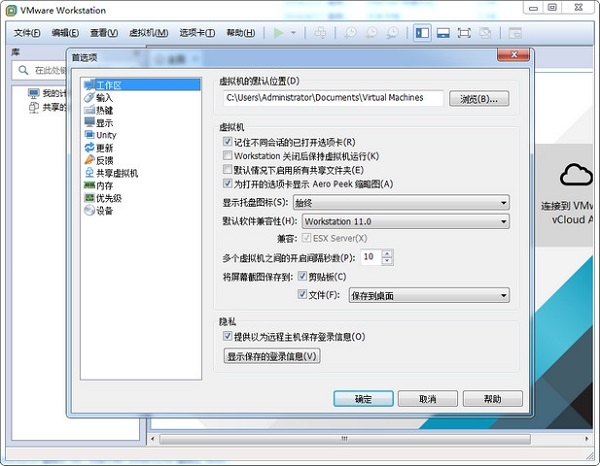Open the Workstation 11.0 compatibility dropdown
This screenshot has width=600, height=466.
point(406,221)
